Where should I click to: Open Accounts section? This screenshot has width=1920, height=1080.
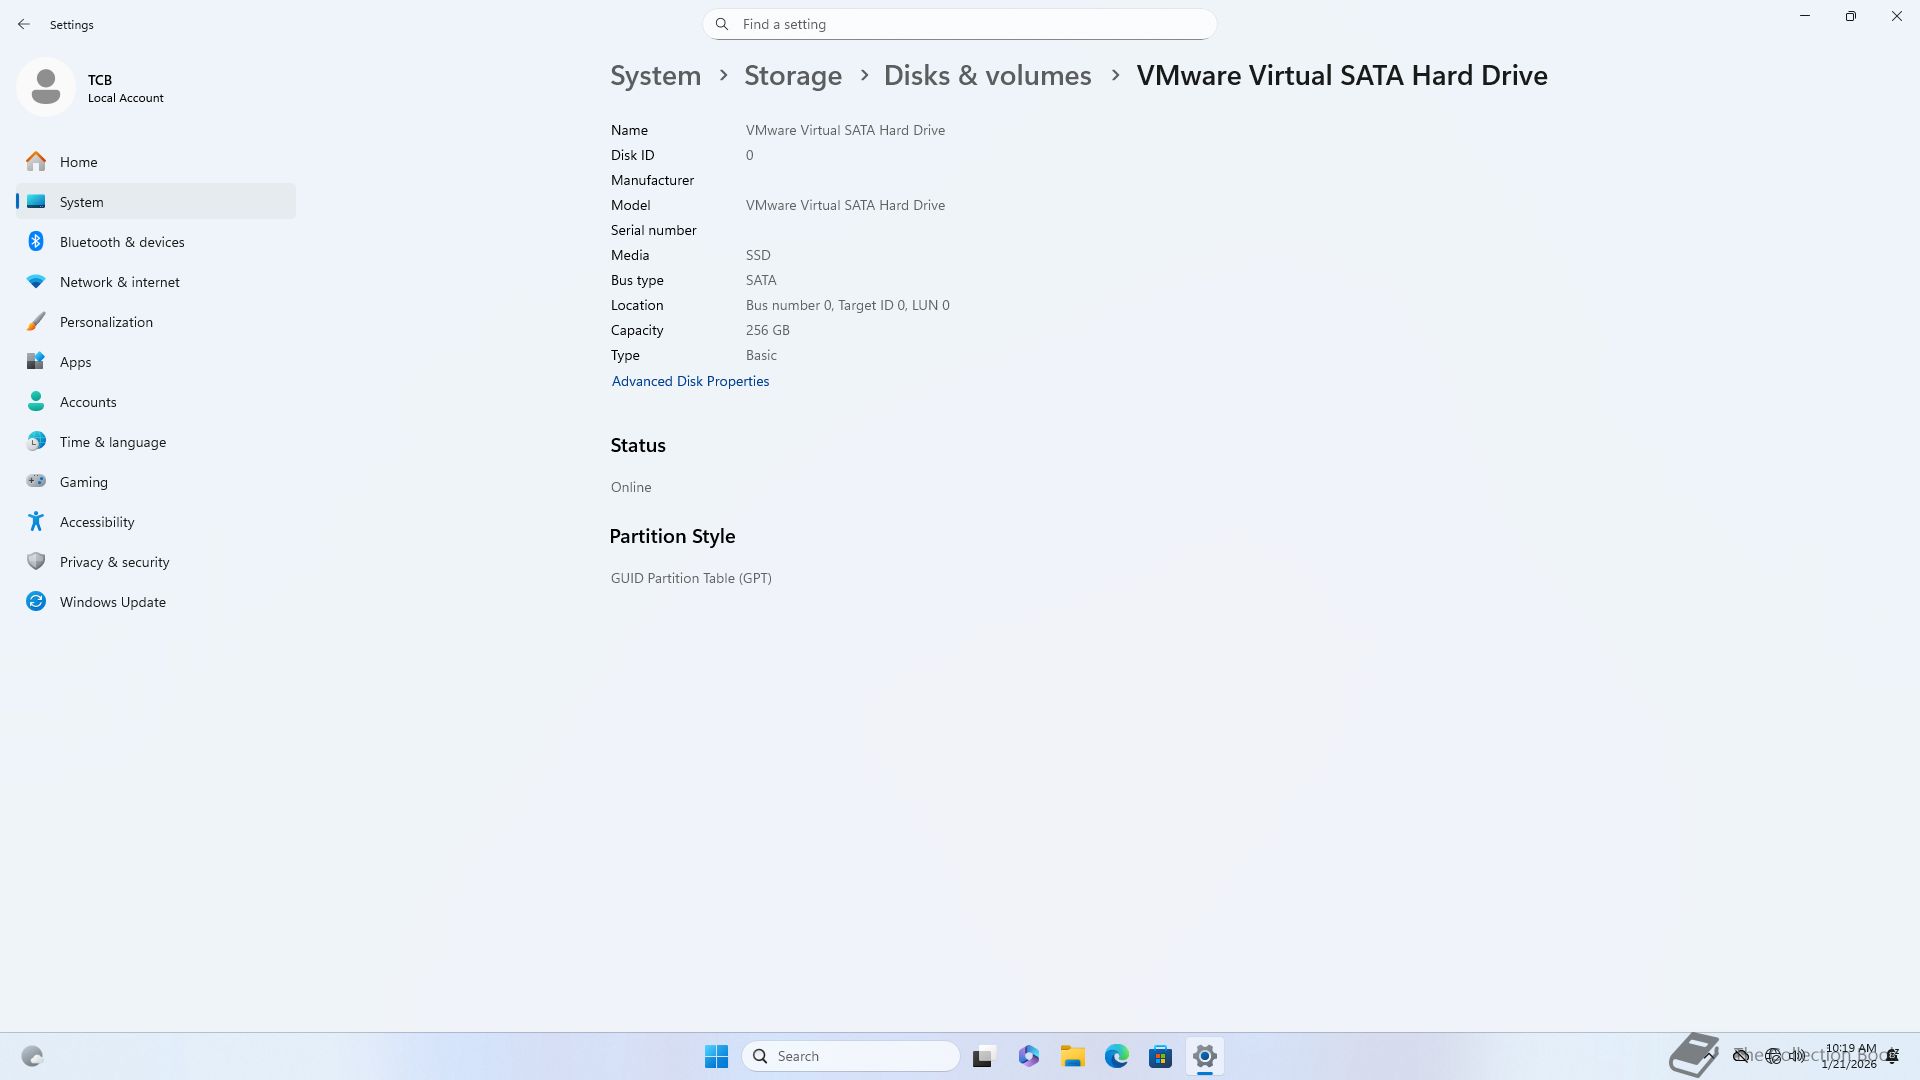[88, 402]
